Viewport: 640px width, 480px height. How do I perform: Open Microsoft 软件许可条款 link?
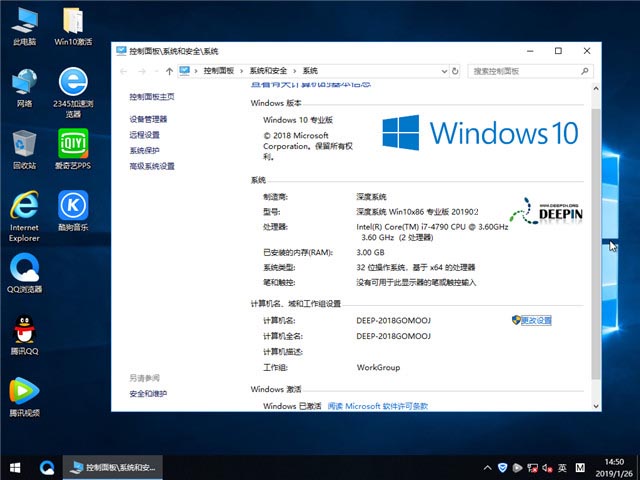378,406
